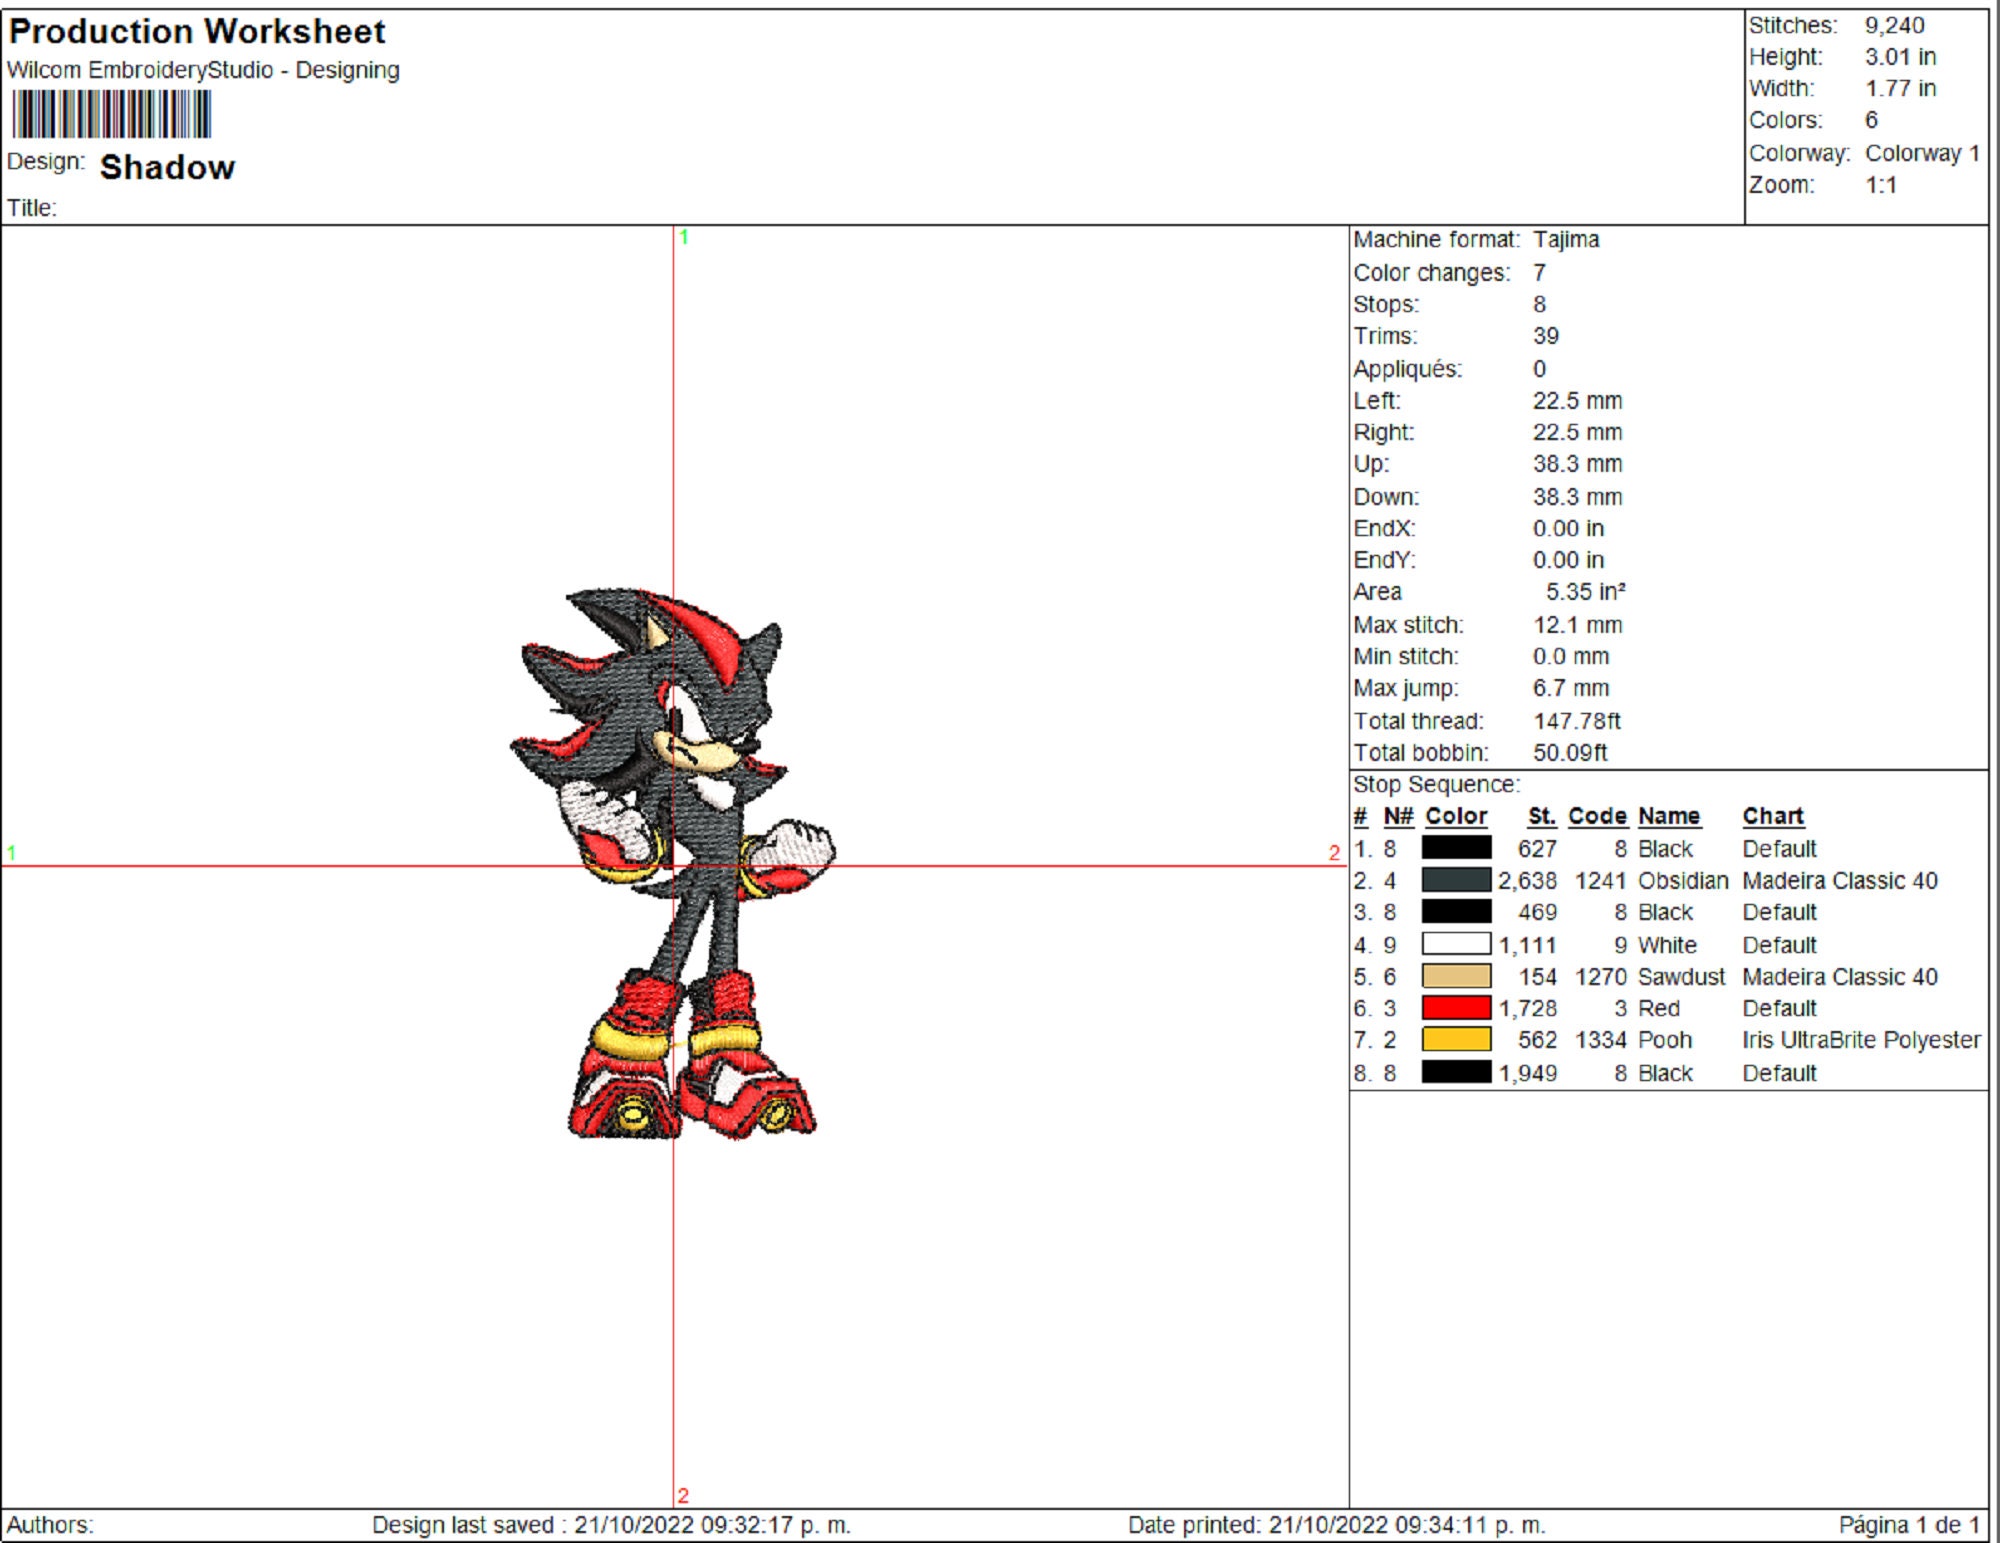Click the Name column header
The height and width of the screenshot is (1543, 2000).
point(1667,816)
